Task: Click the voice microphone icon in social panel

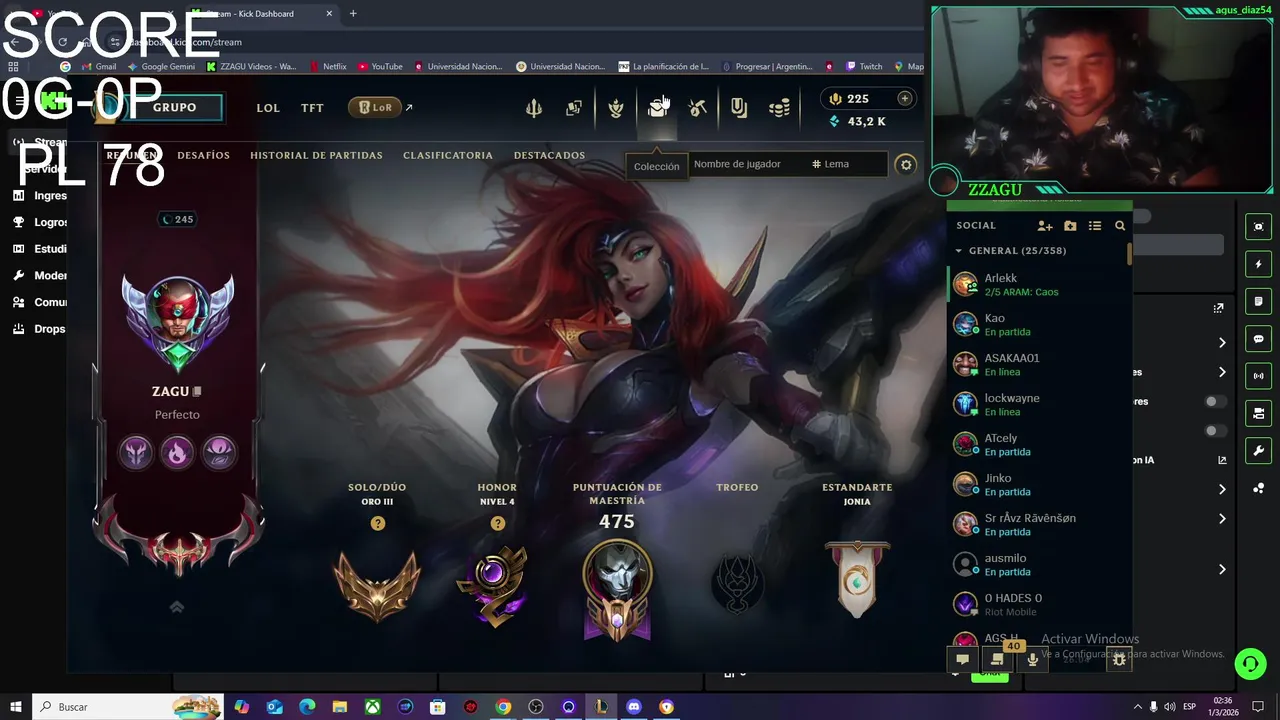Action: click(1033, 659)
